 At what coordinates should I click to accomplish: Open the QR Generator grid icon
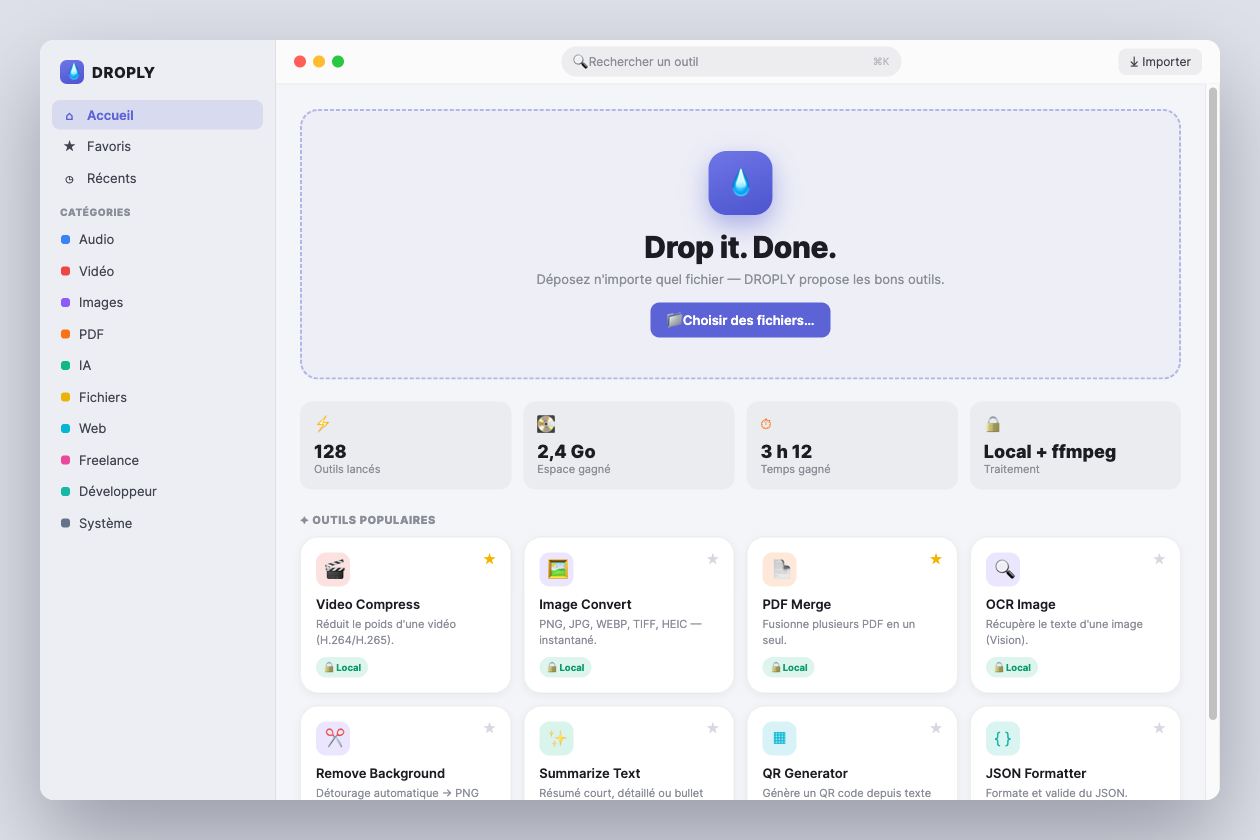(780, 739)
